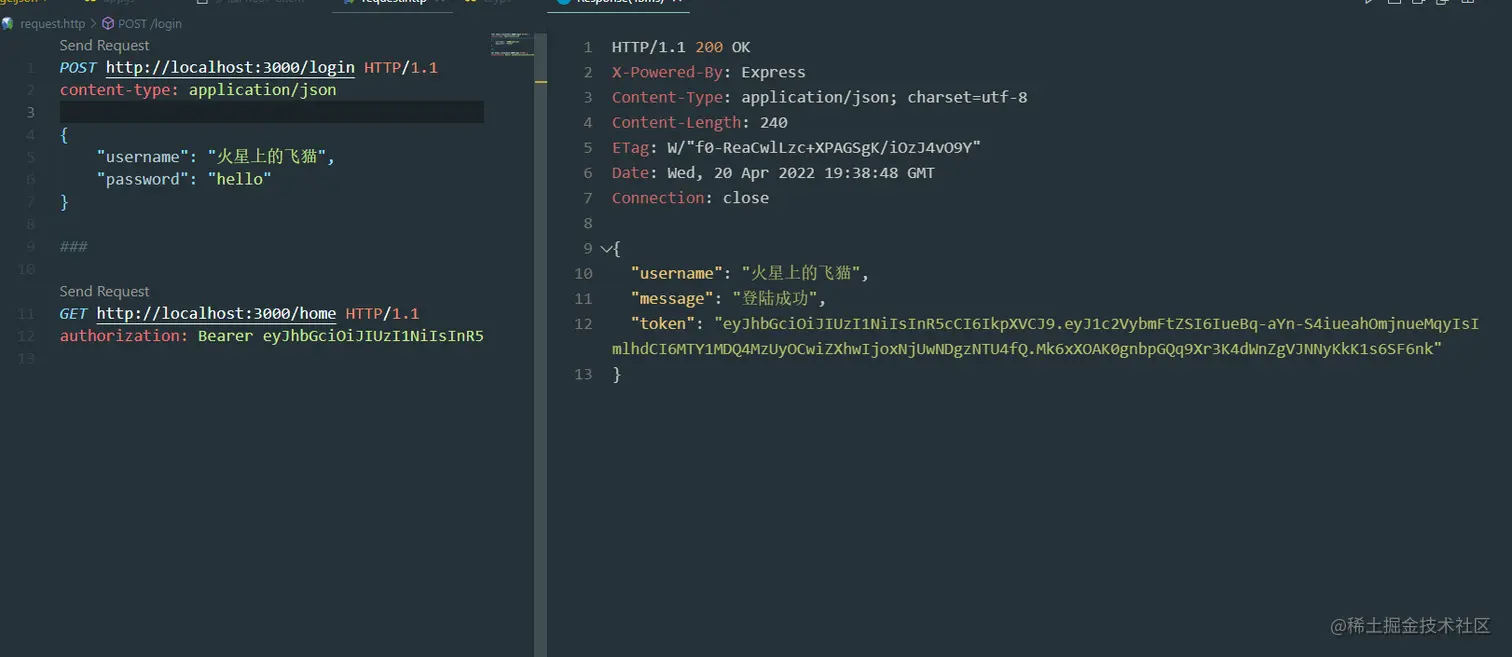Click the POST method keyword
1512x657 pixels.
pos(78,67)
